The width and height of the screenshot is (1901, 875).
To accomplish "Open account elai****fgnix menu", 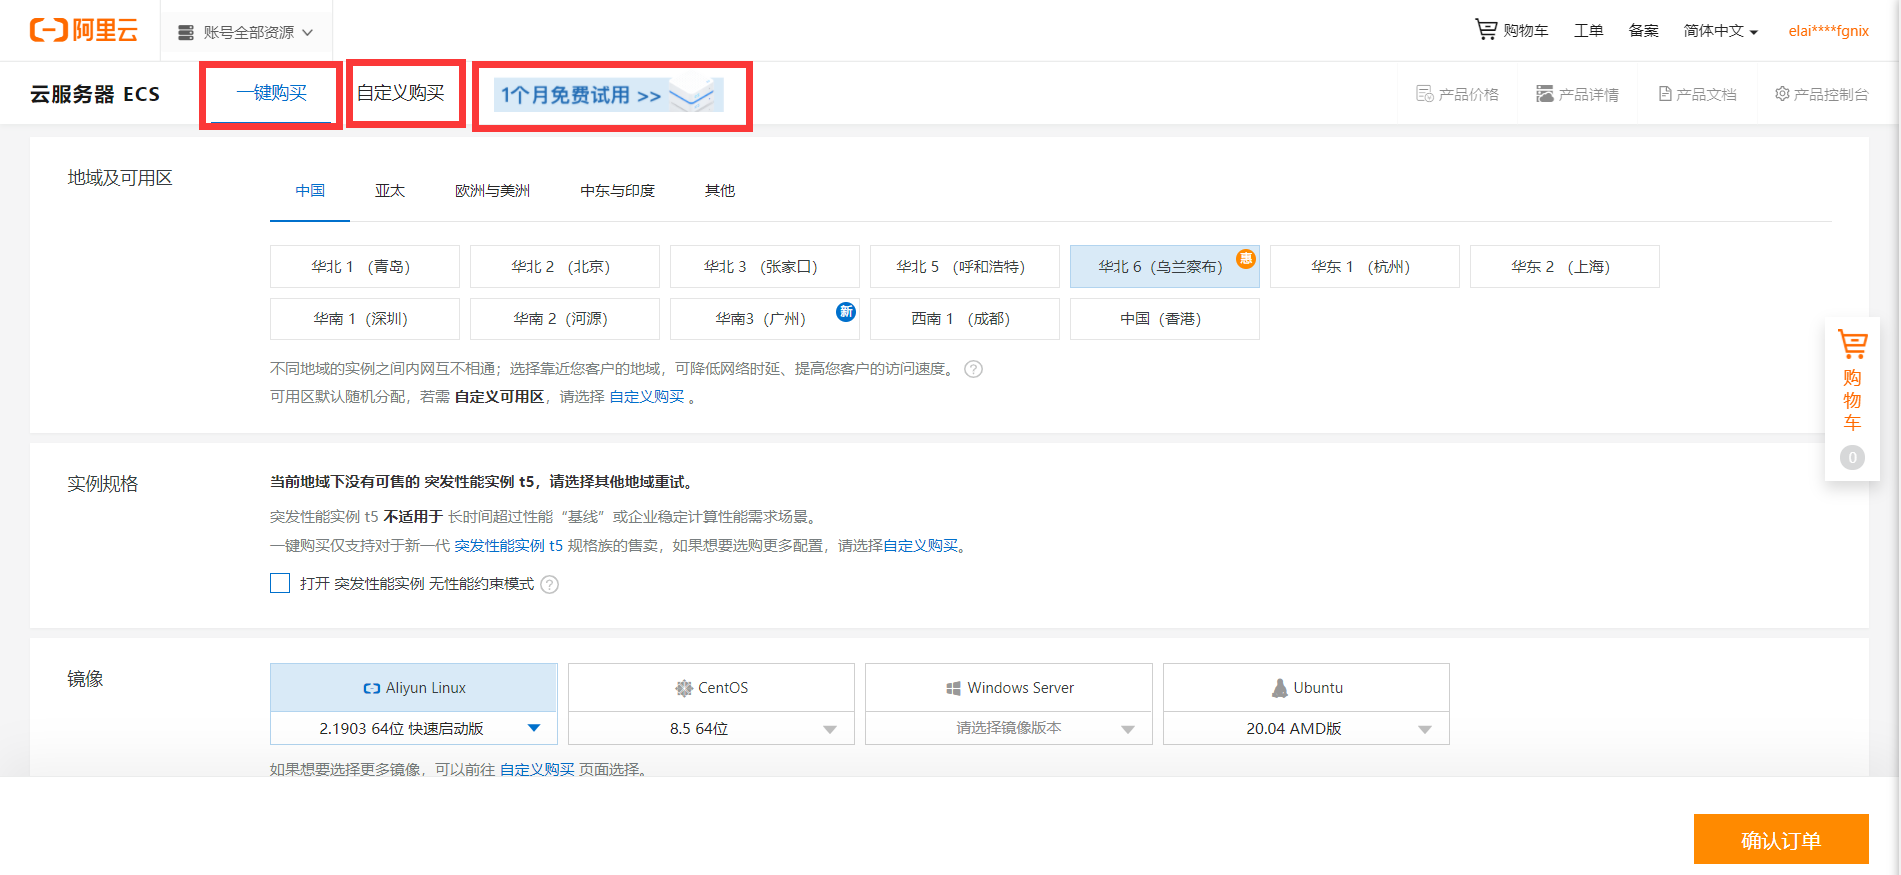I will pos(1828,31).
